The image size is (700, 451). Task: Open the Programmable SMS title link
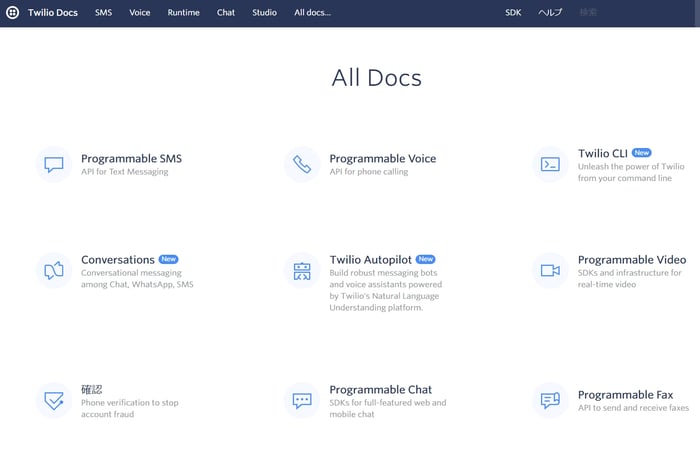pyautogui.click(x=131, y=159)
